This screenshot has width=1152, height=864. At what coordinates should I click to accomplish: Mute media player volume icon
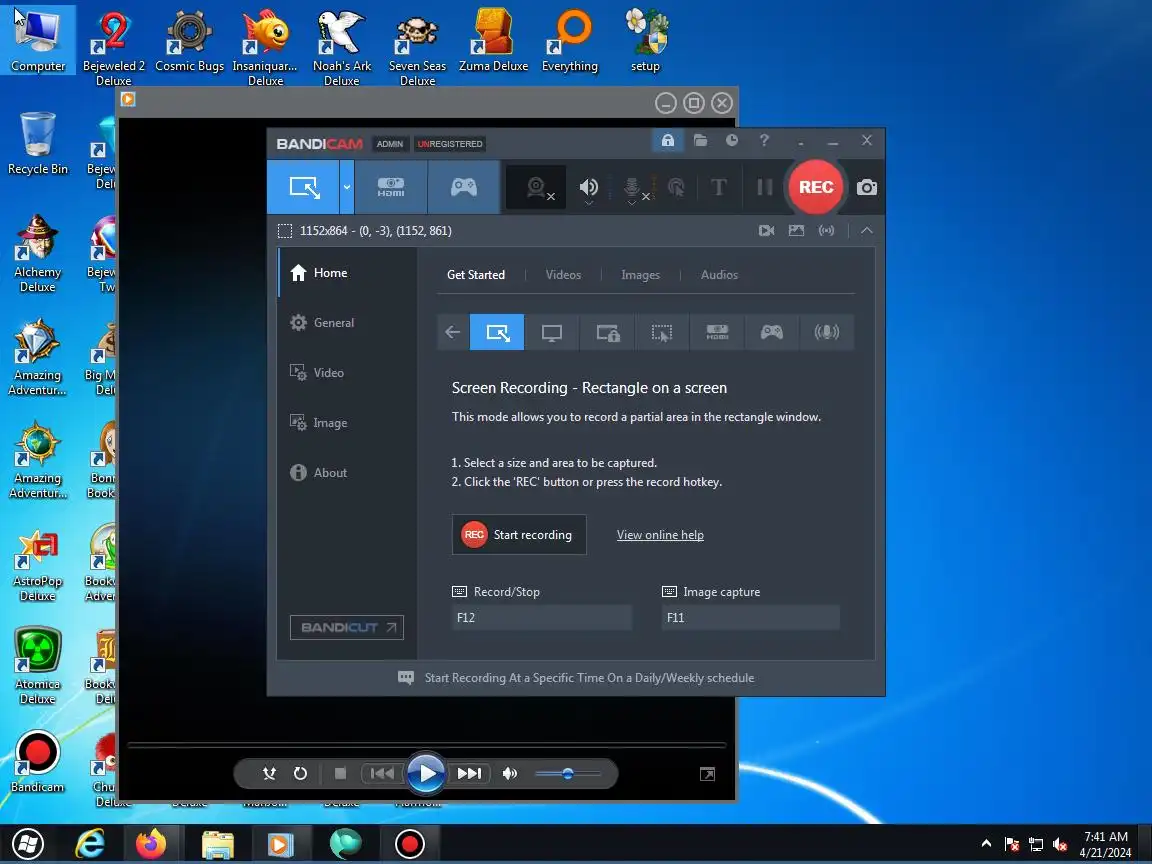pyautogui.click(x=510, y=774)
